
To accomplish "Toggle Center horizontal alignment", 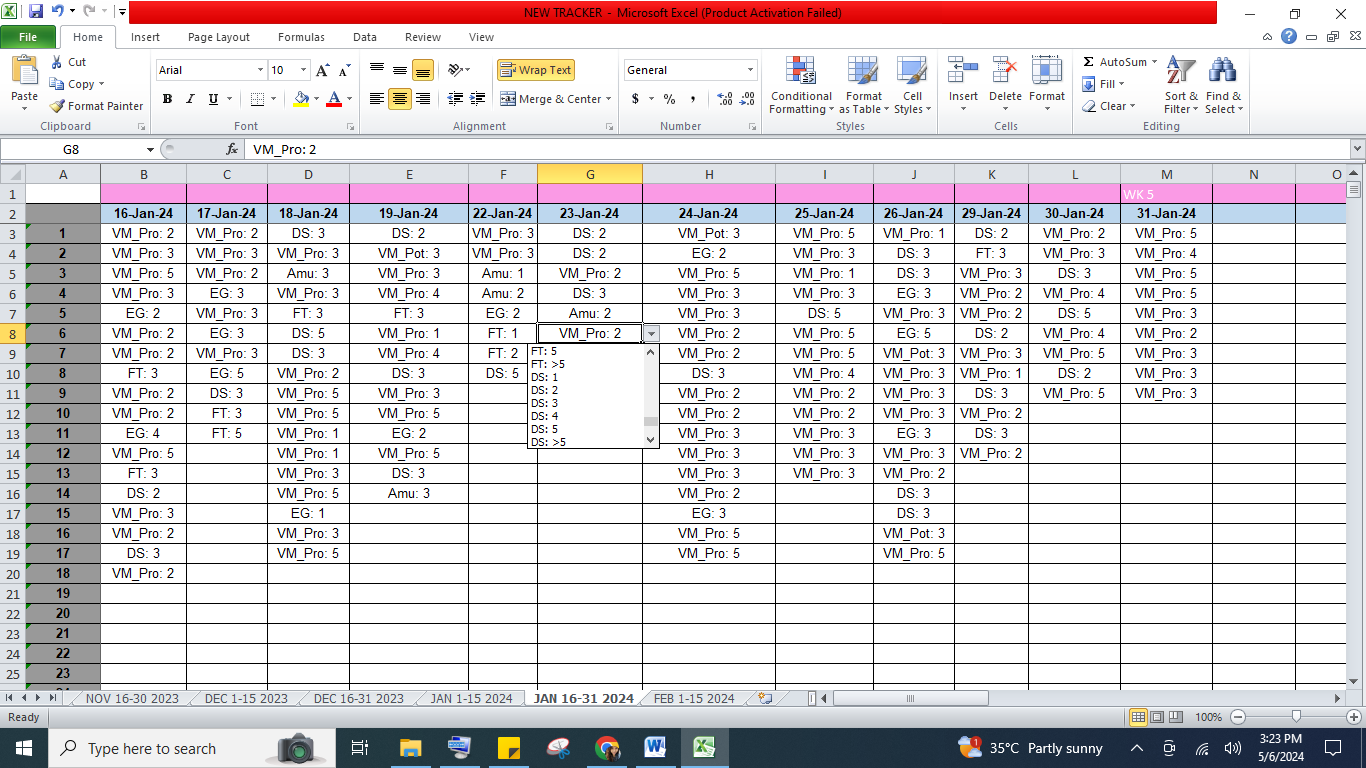I will 400,99.
